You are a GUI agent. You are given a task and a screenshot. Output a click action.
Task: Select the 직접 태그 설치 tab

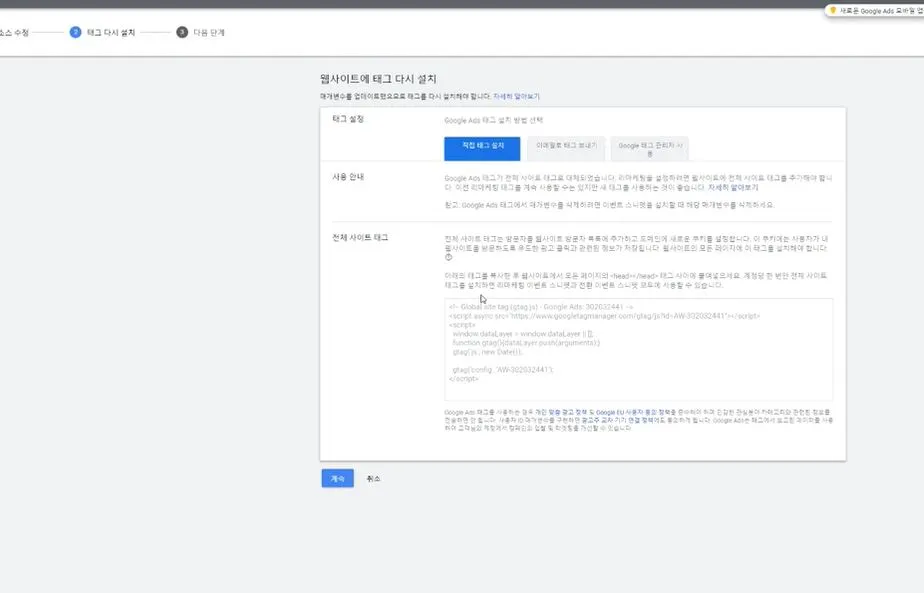[483, 147]
